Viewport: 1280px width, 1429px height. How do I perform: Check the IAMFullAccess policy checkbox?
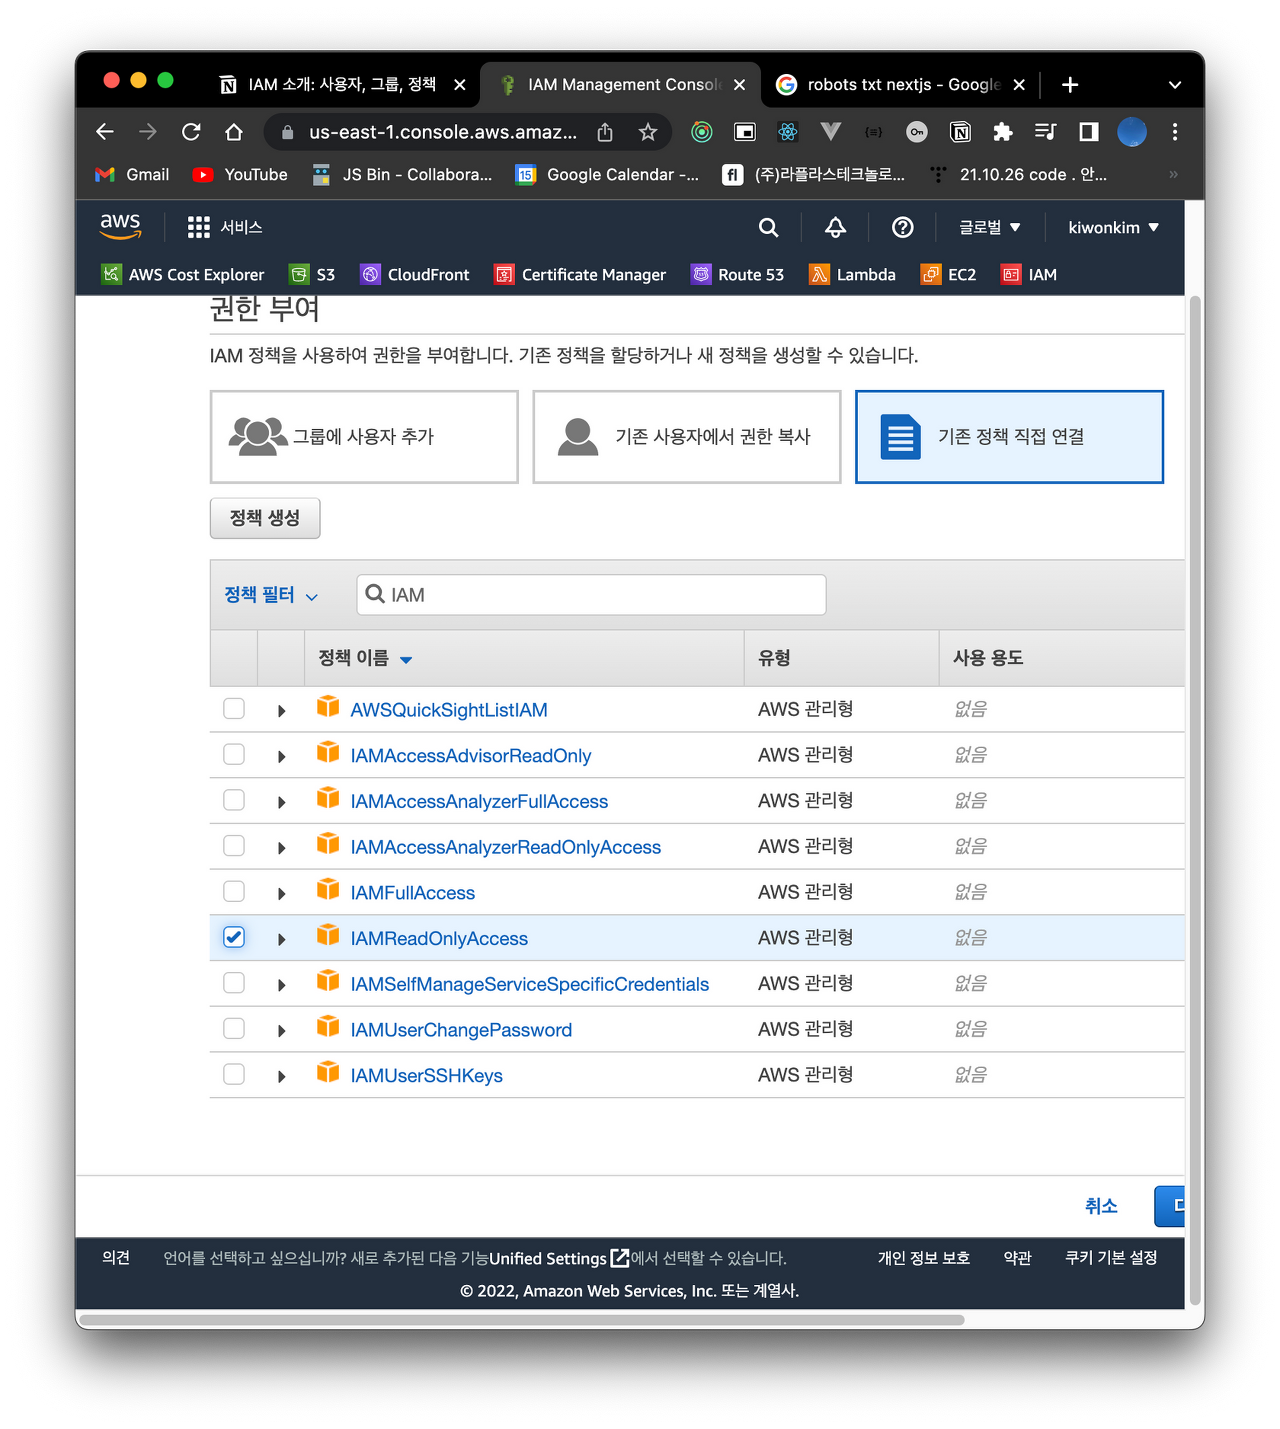(234, 891)
